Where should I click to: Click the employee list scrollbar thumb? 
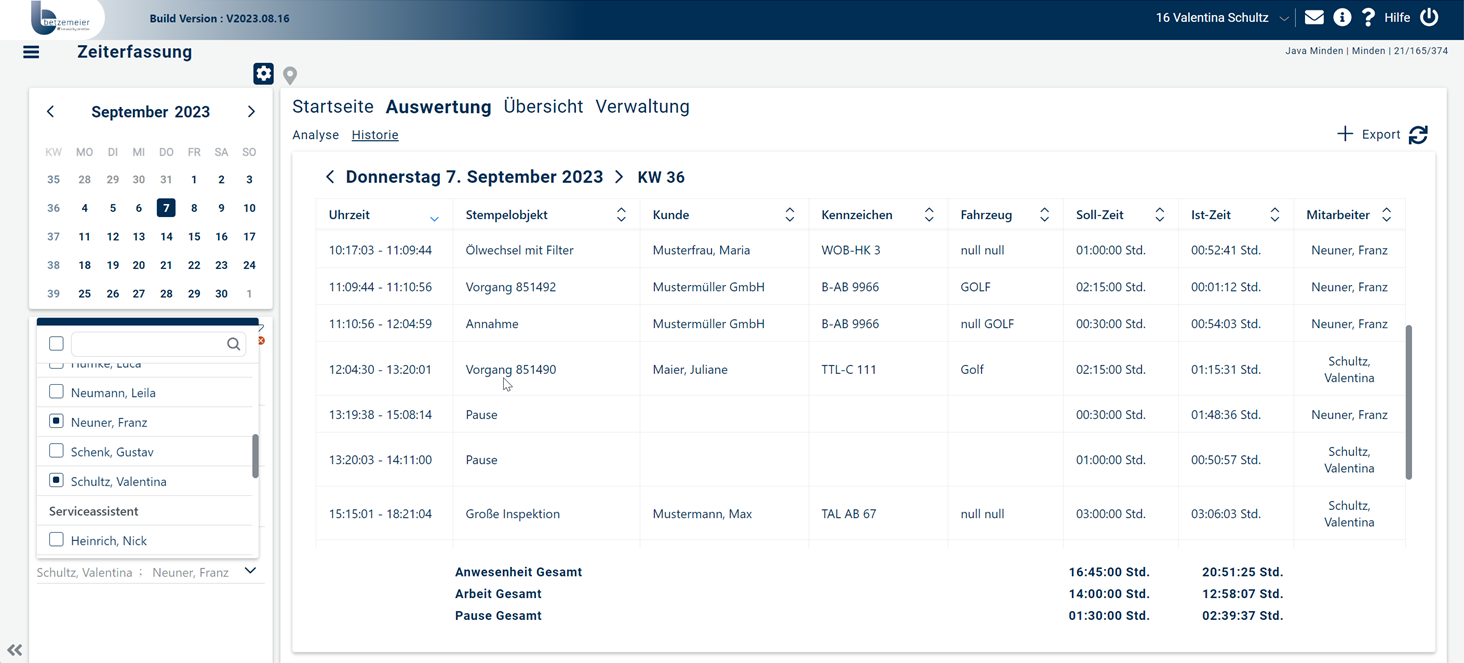point(255,456)
